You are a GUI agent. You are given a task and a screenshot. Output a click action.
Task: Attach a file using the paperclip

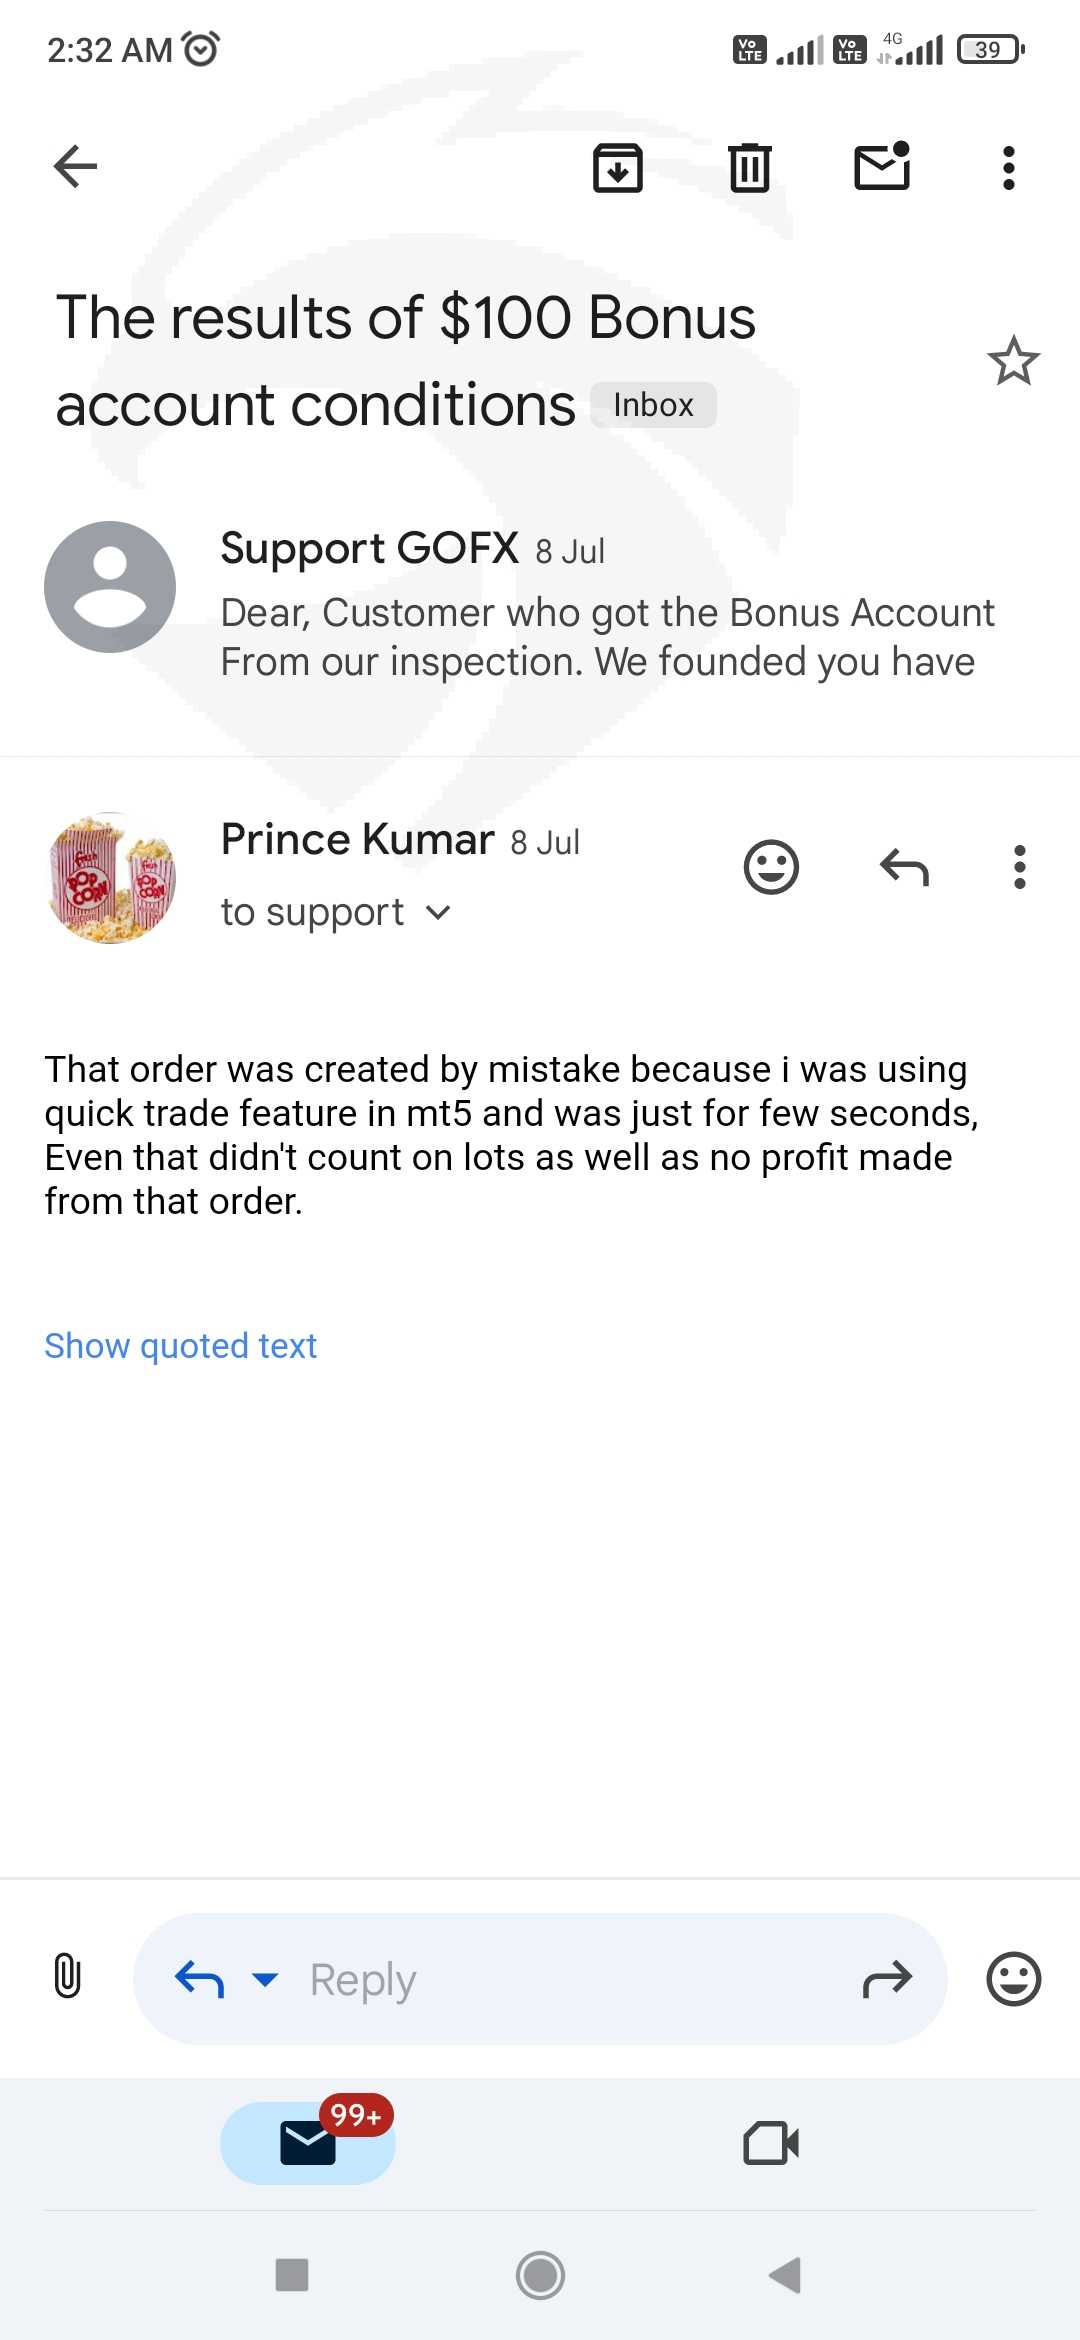[67, 1977]
